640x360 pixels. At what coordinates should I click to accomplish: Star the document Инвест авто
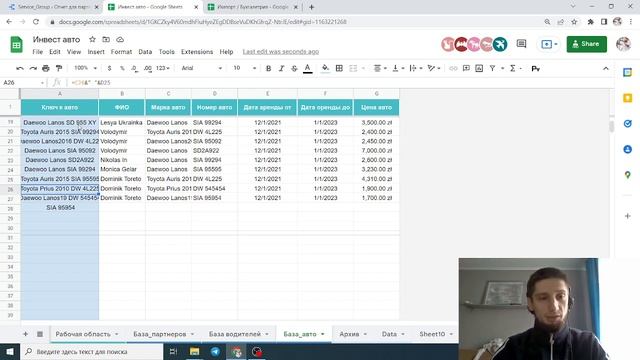click(x=92, y=40)
